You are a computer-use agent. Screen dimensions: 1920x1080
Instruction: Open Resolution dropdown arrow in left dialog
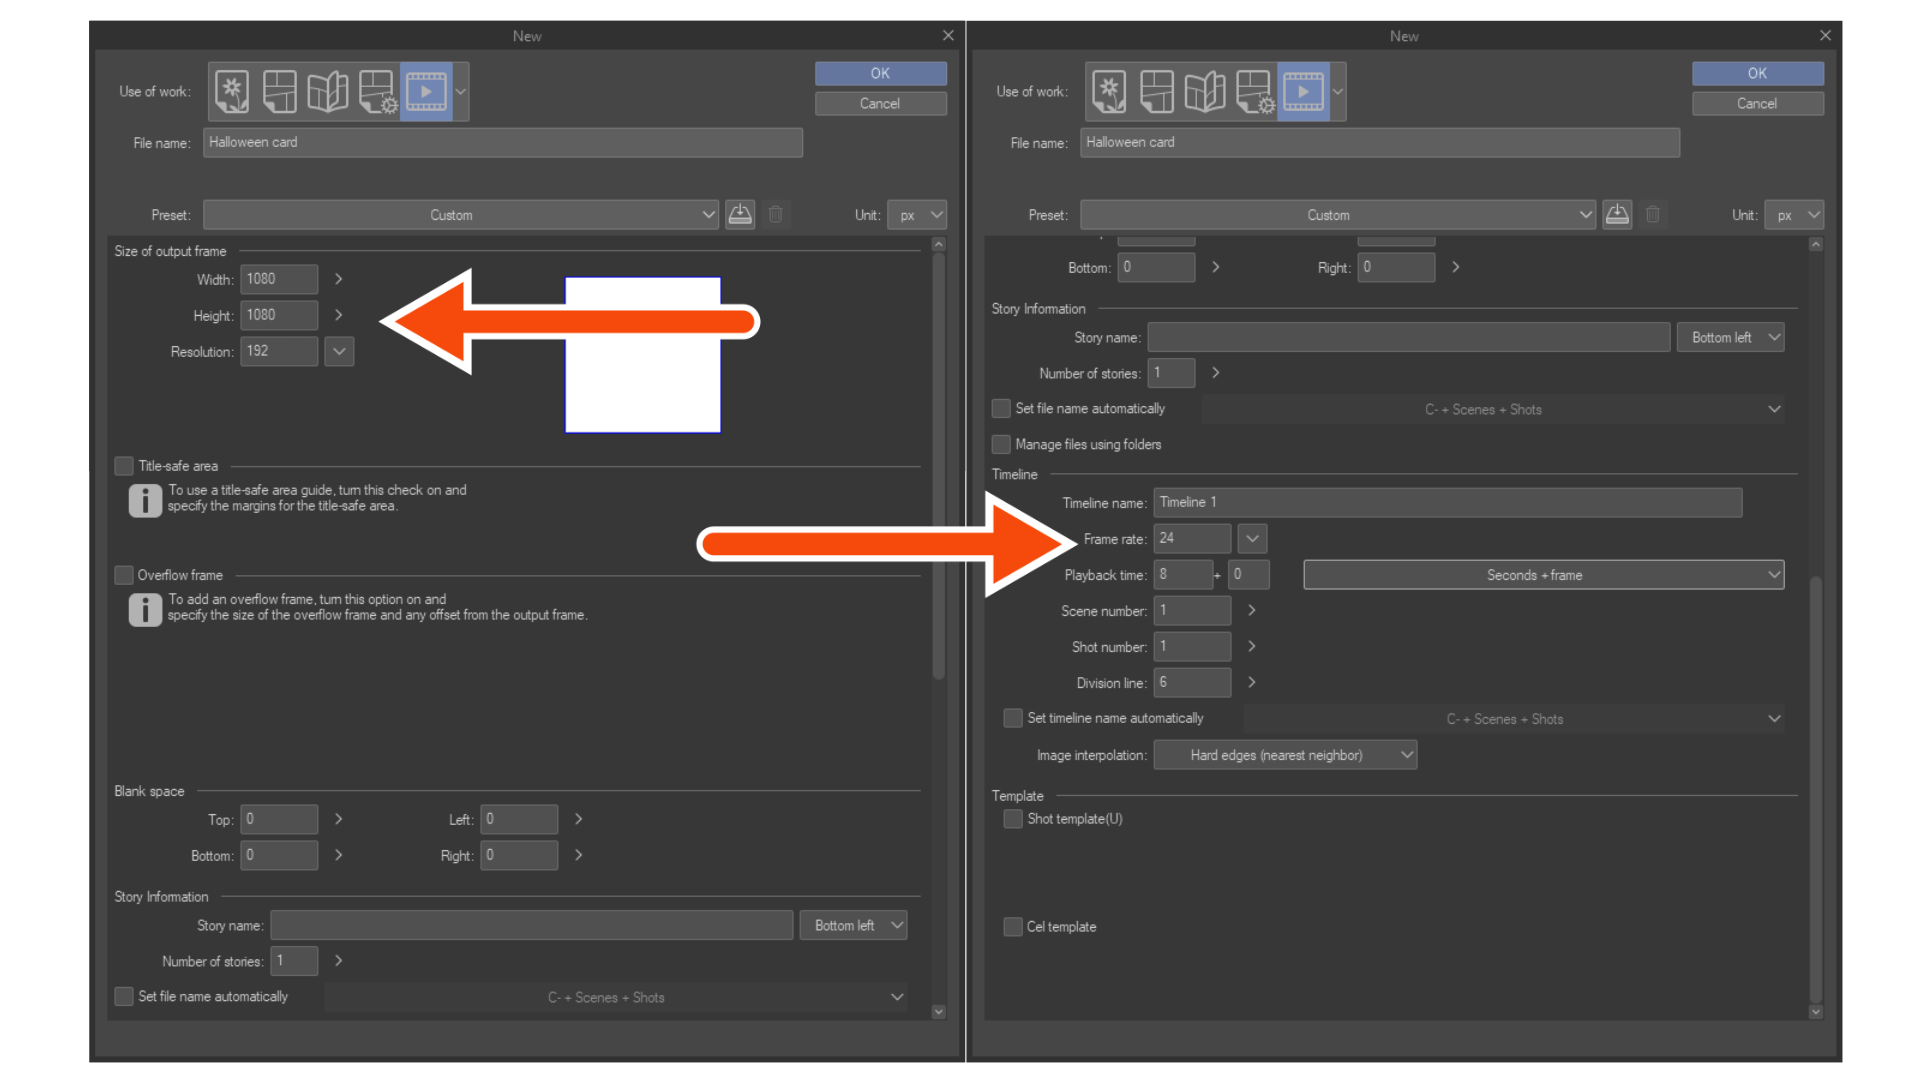coord(339,351)
